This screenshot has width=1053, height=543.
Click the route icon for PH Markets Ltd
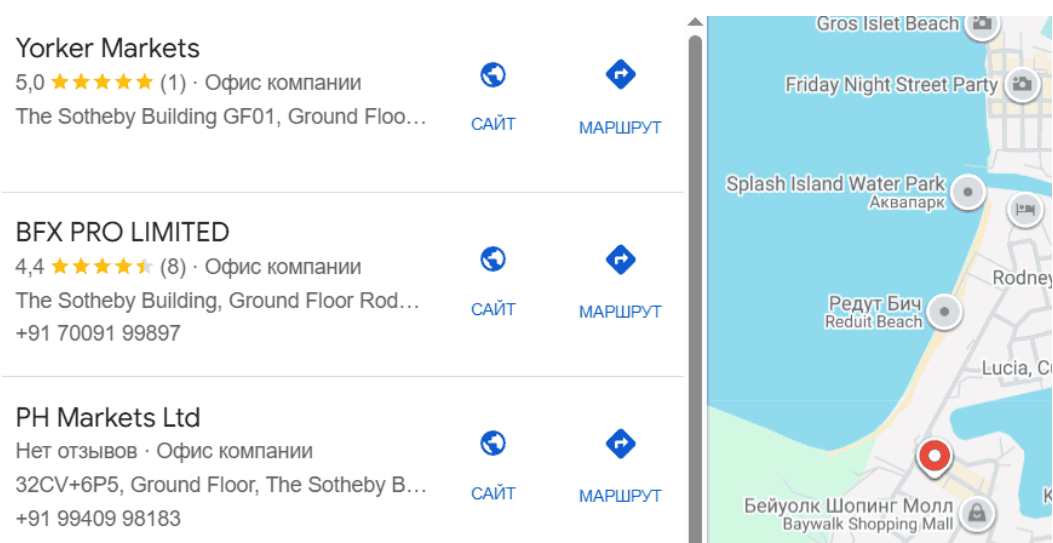pyautogui.click(x=620, y=443)
